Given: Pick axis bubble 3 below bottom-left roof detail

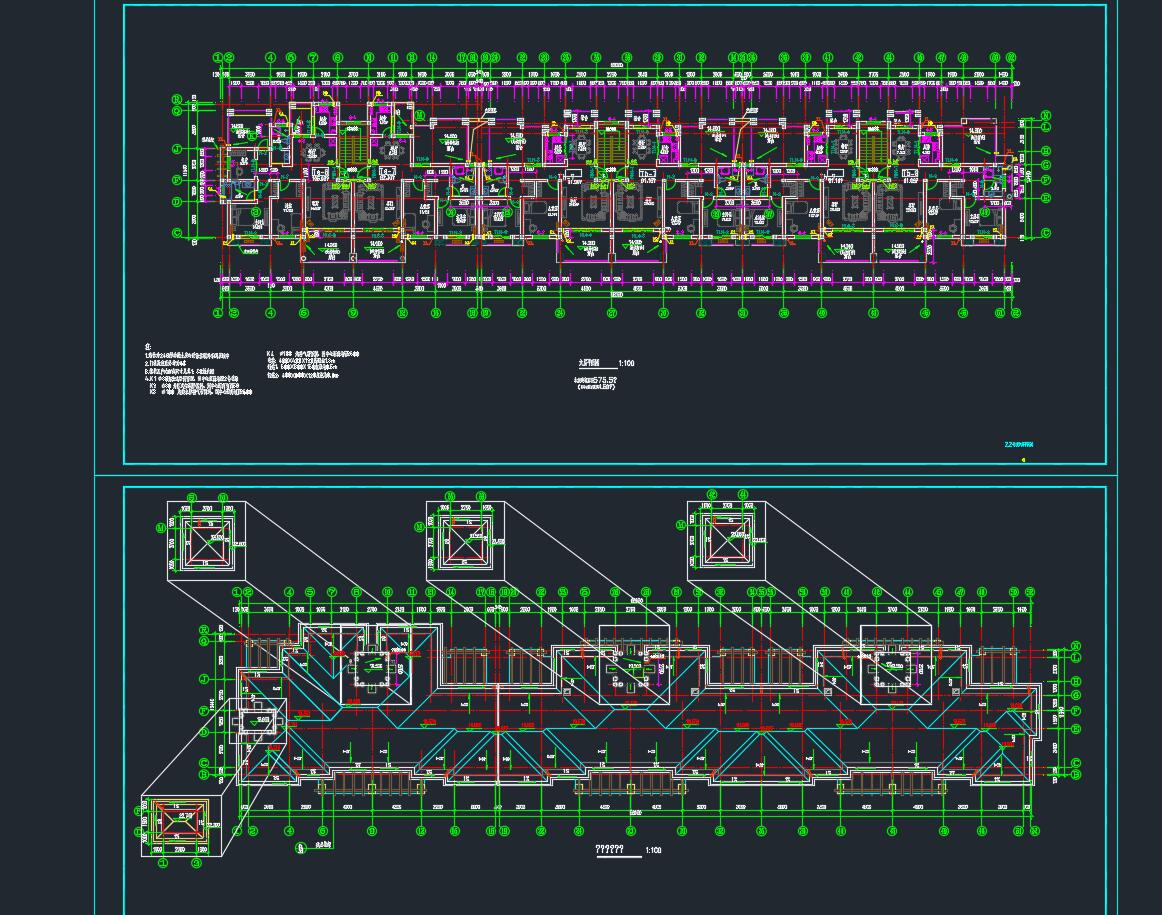Looking at the screenshot, I should pyautogui.click(x=197, y=863).
